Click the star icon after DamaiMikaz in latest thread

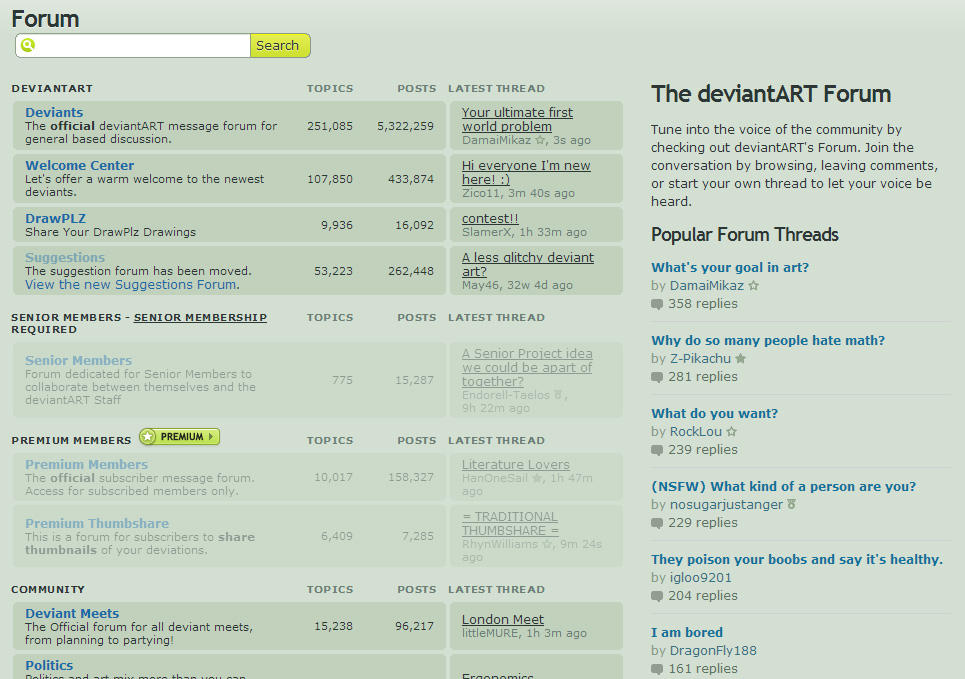(540, 140)
